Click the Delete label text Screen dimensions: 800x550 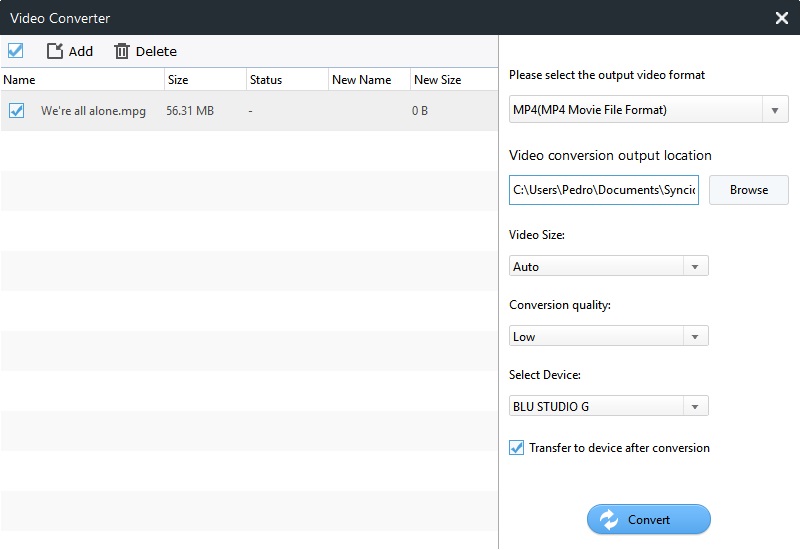156,52
